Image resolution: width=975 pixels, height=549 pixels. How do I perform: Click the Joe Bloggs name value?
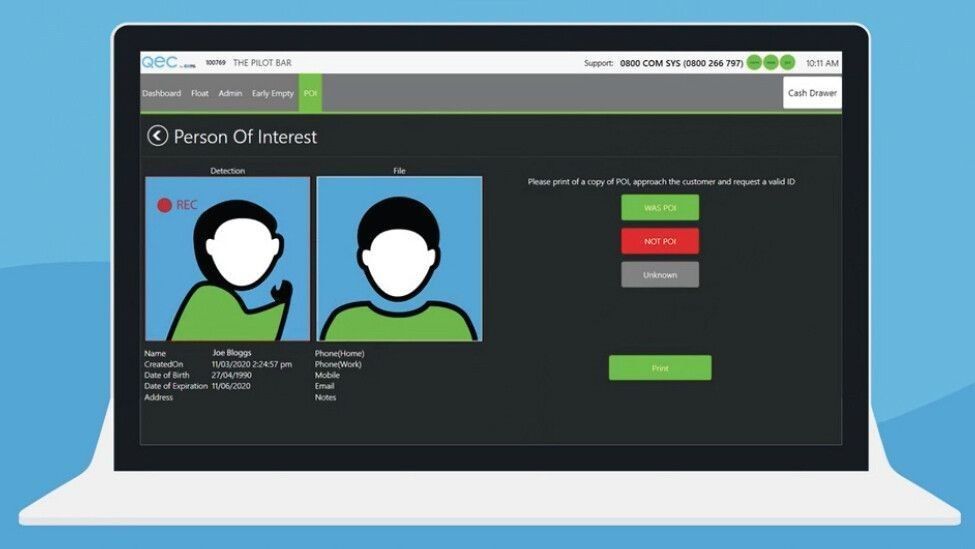(231, 353)
